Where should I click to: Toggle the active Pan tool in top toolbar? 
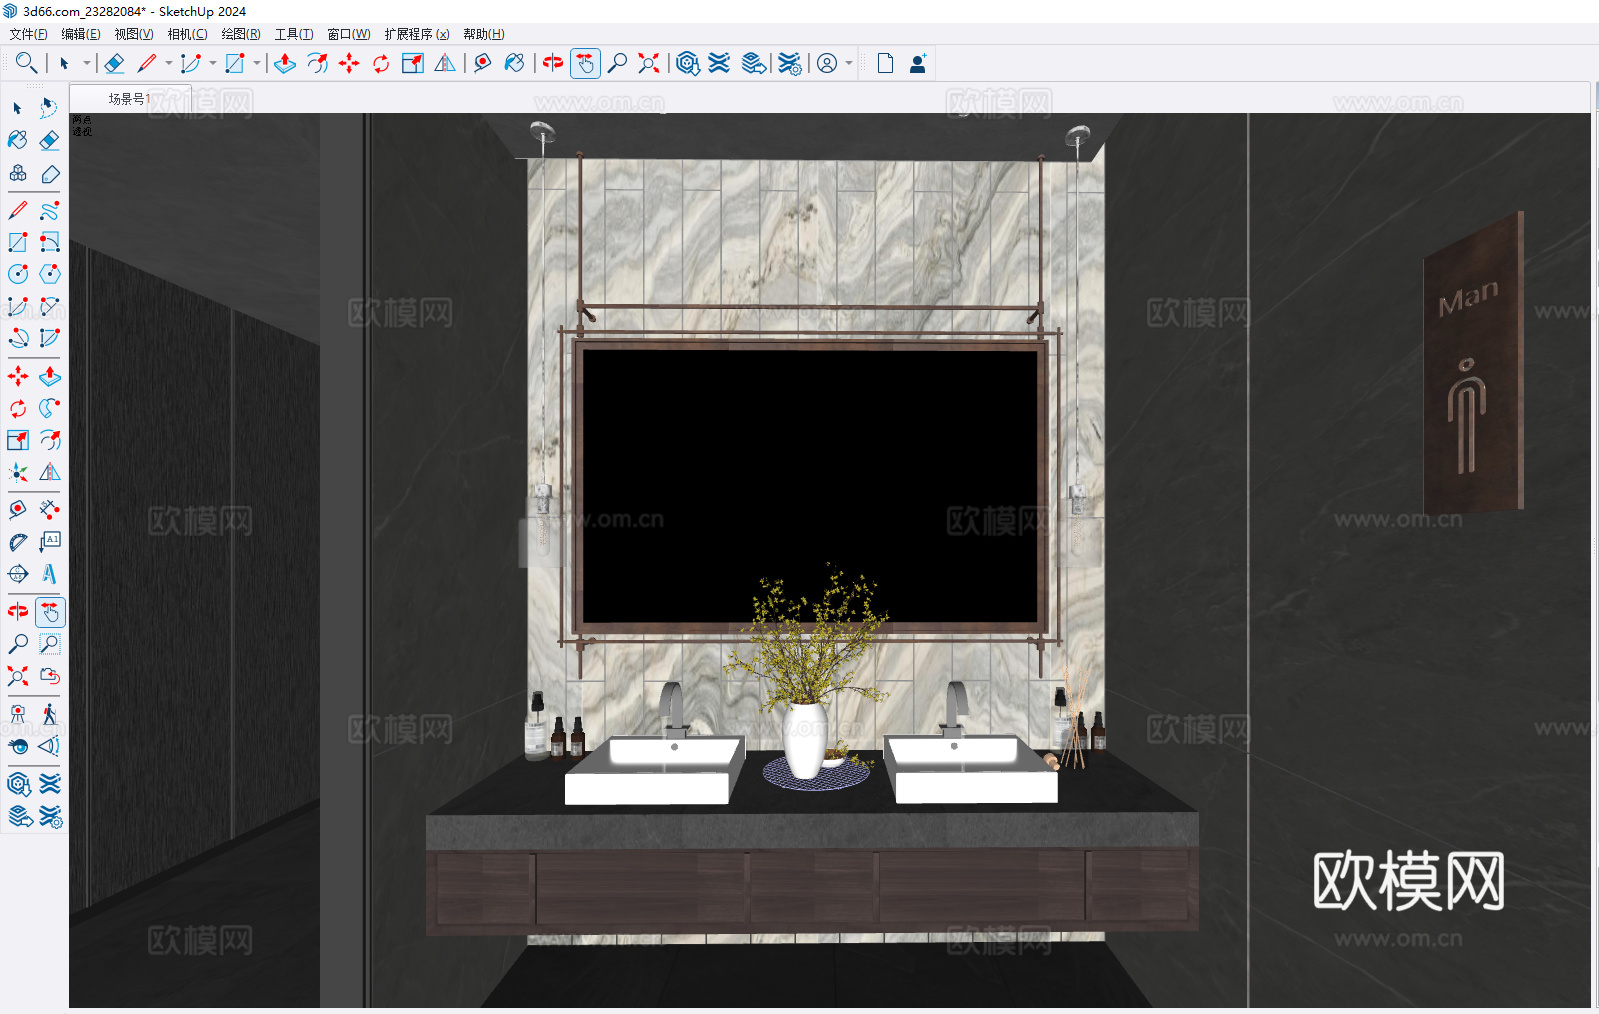coord(585,63)
